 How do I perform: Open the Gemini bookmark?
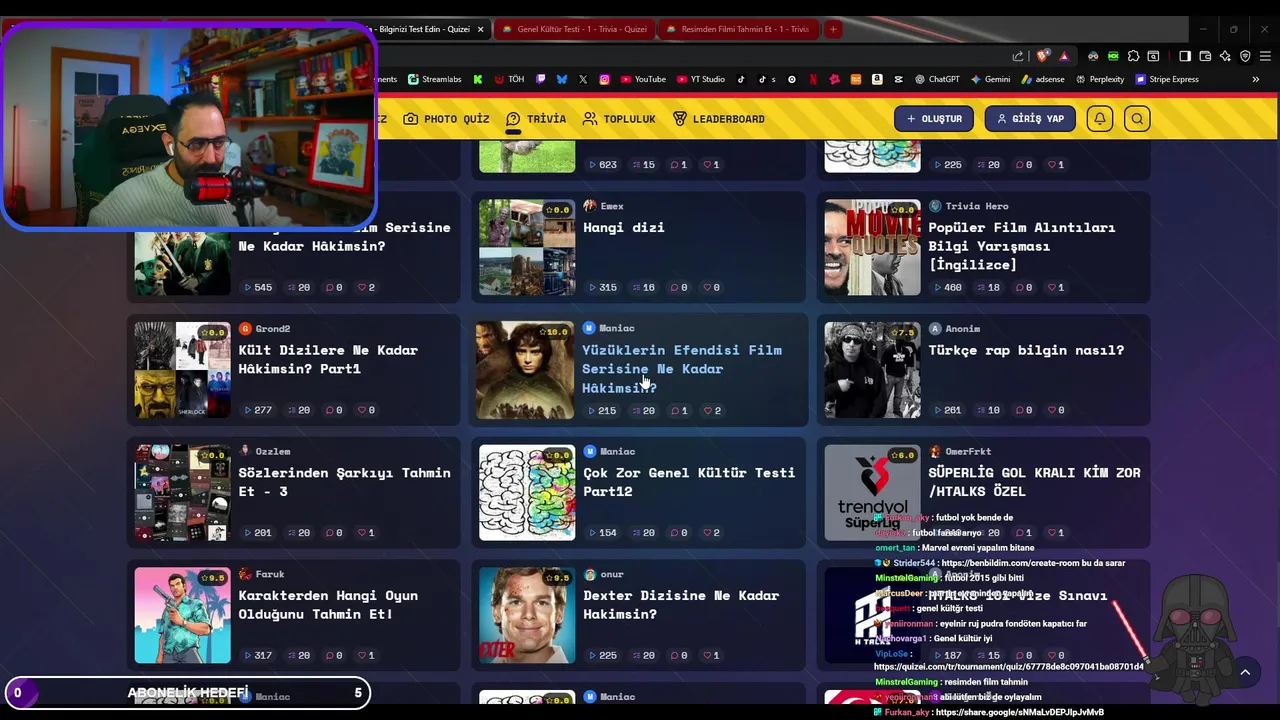tap(991, 79)
